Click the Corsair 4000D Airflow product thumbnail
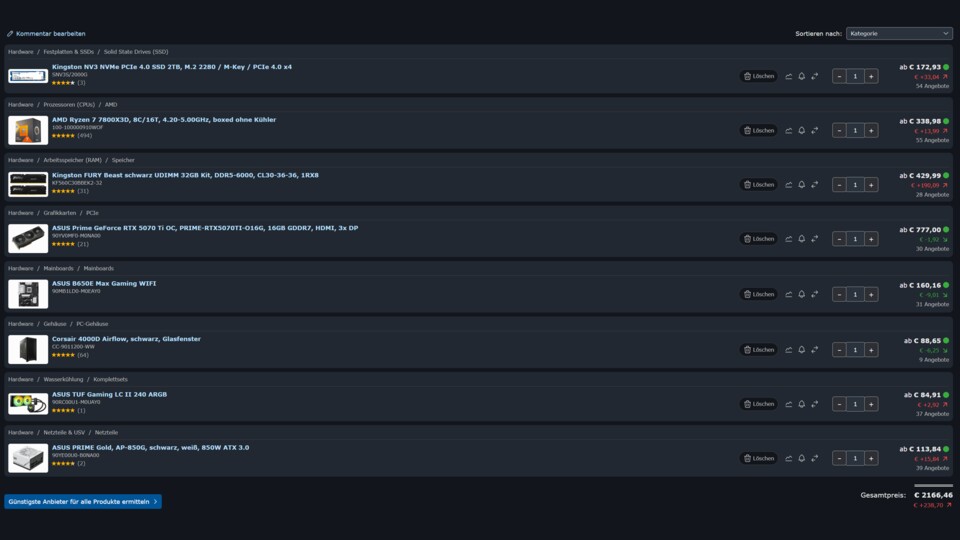This screenshot has width=960, height=540. point(28,350)
